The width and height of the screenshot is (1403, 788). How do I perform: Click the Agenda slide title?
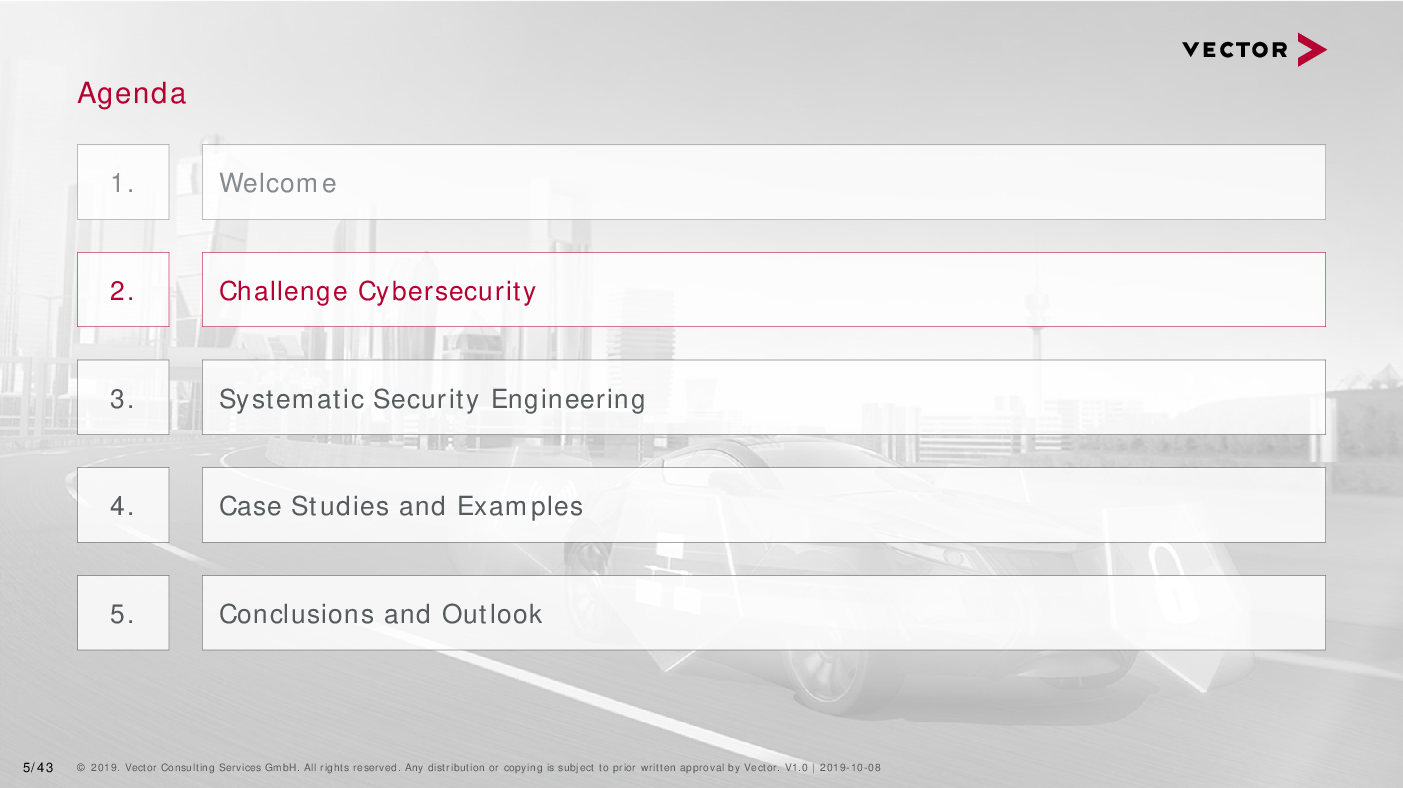(x=132, y=94)
